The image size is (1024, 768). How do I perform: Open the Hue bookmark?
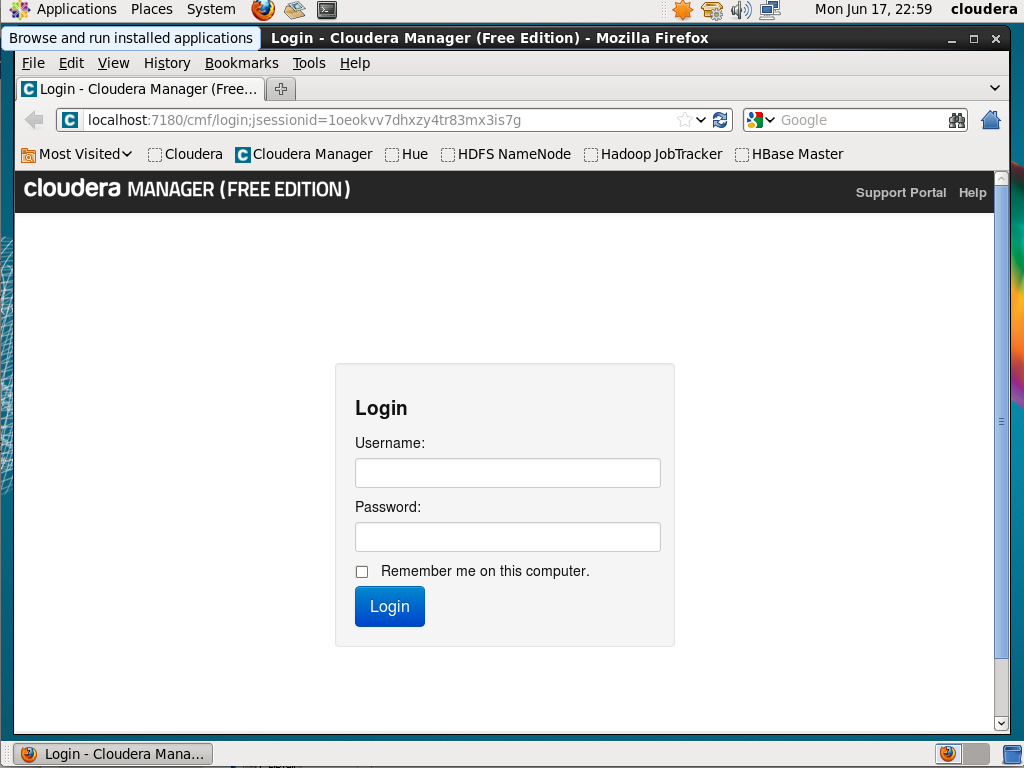coord(407,155)
